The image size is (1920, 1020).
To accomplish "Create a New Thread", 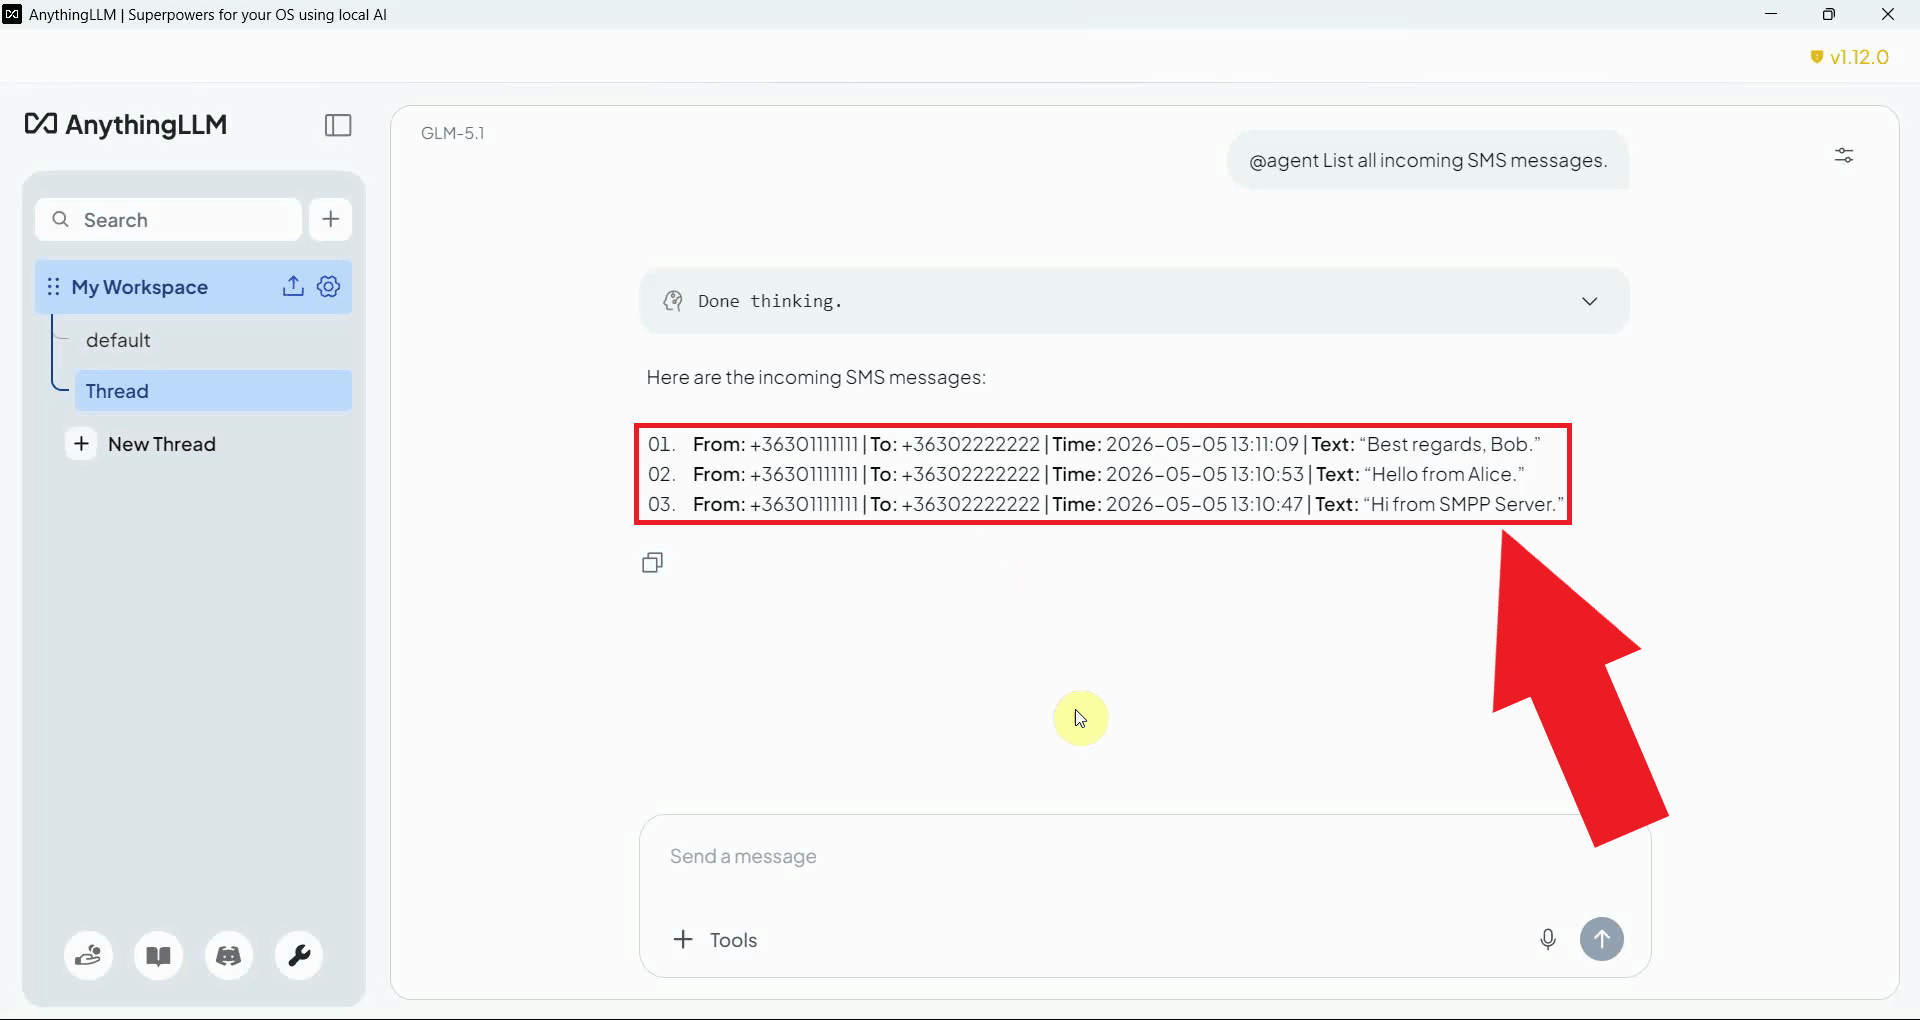I will [142, 444].
